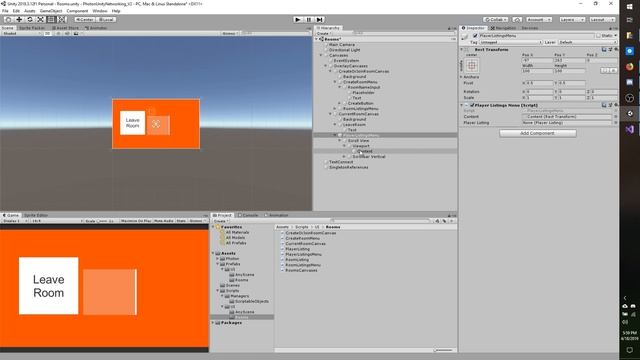The height and width of the screenshot is (360, 640).
Task: Select the Rect tool
Action: pos(51,20)
